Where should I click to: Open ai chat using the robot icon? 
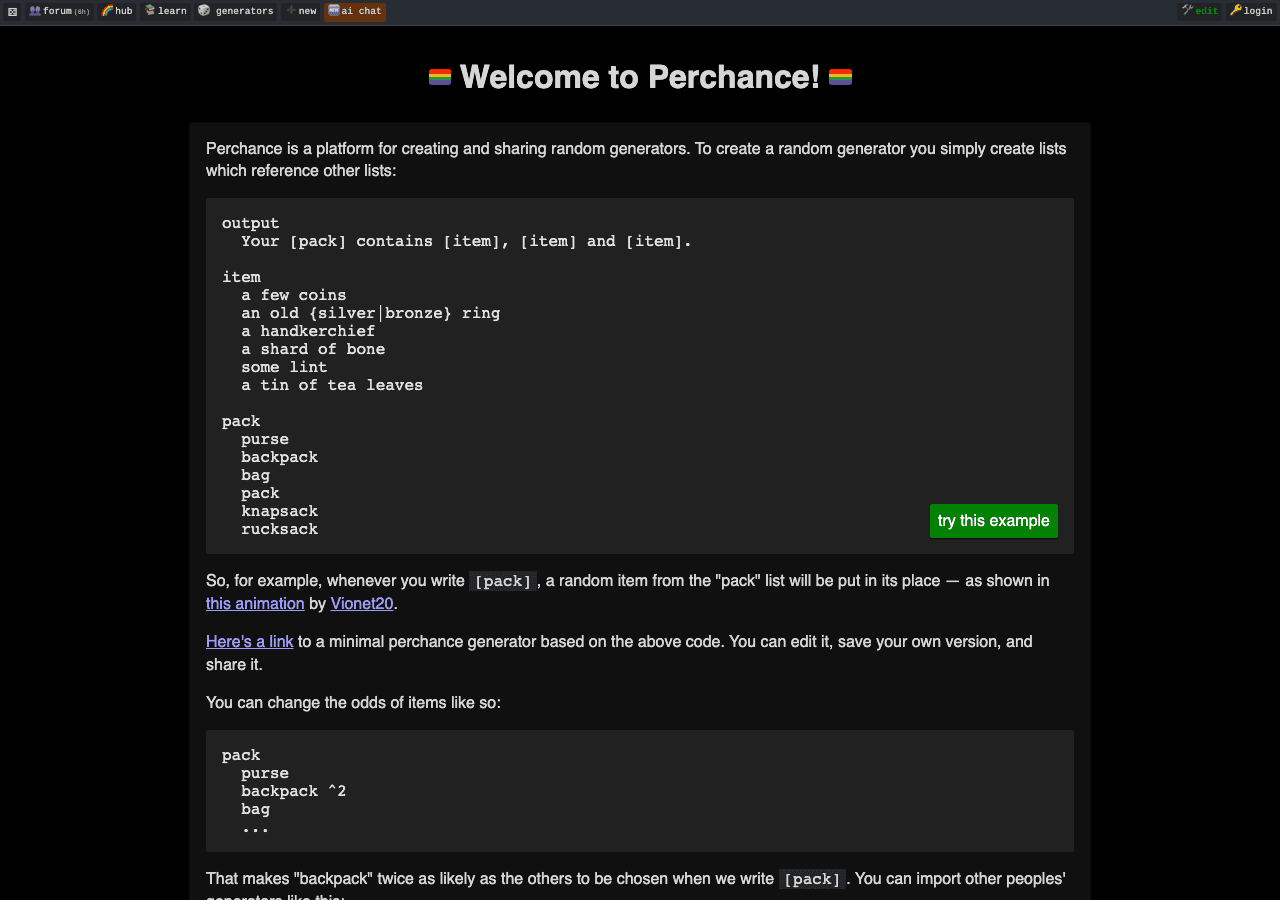[x=337, y=11]
